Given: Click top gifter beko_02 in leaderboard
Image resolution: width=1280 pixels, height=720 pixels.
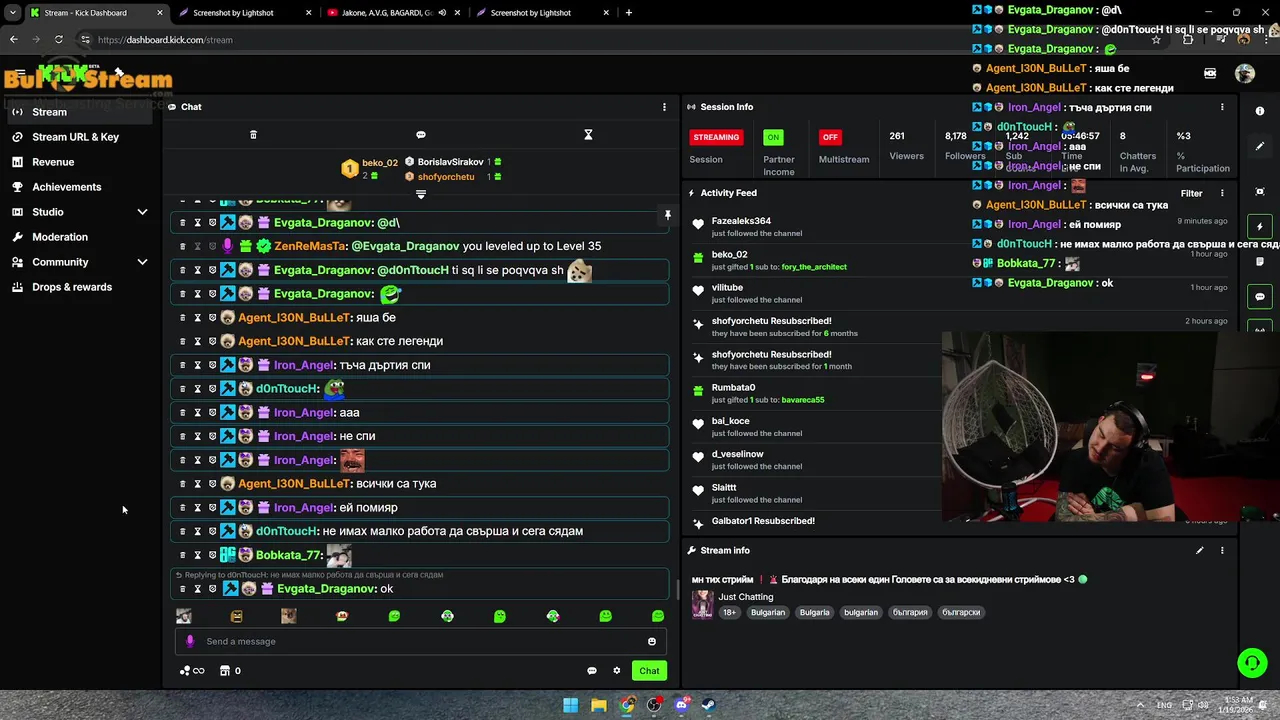Looking at the screenshot, I should (x=380, y=162).
